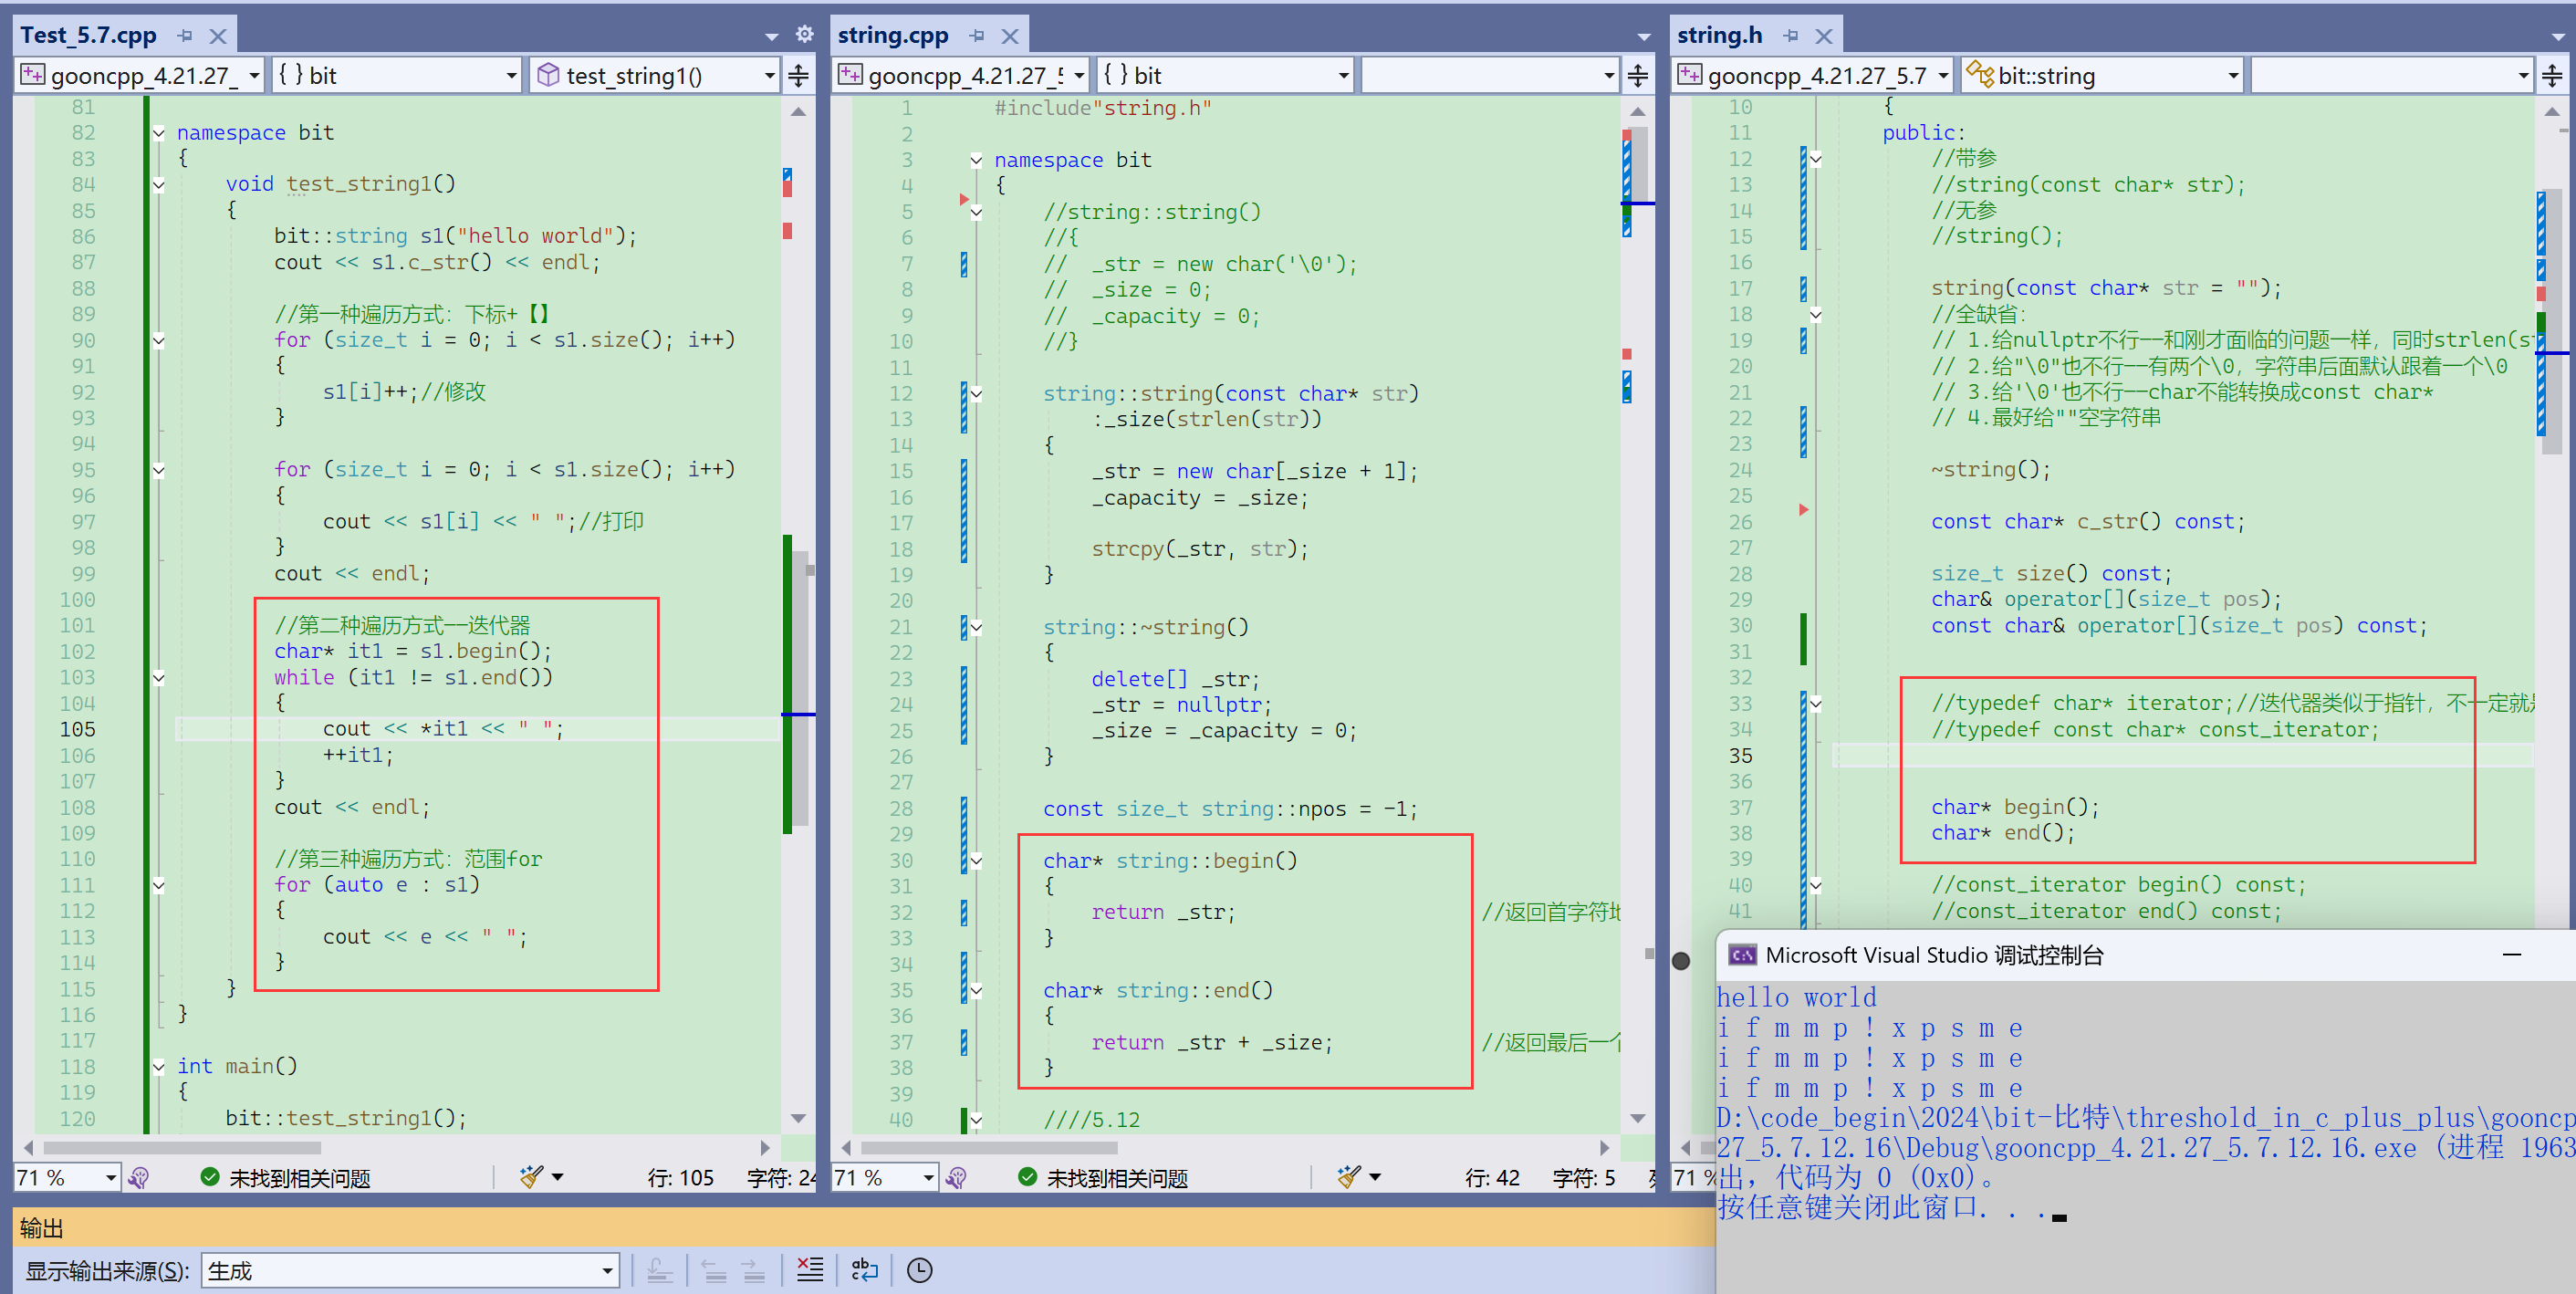
Task: Pin the Test_5.7.cpp tab
Action: [x=185, y=36]
